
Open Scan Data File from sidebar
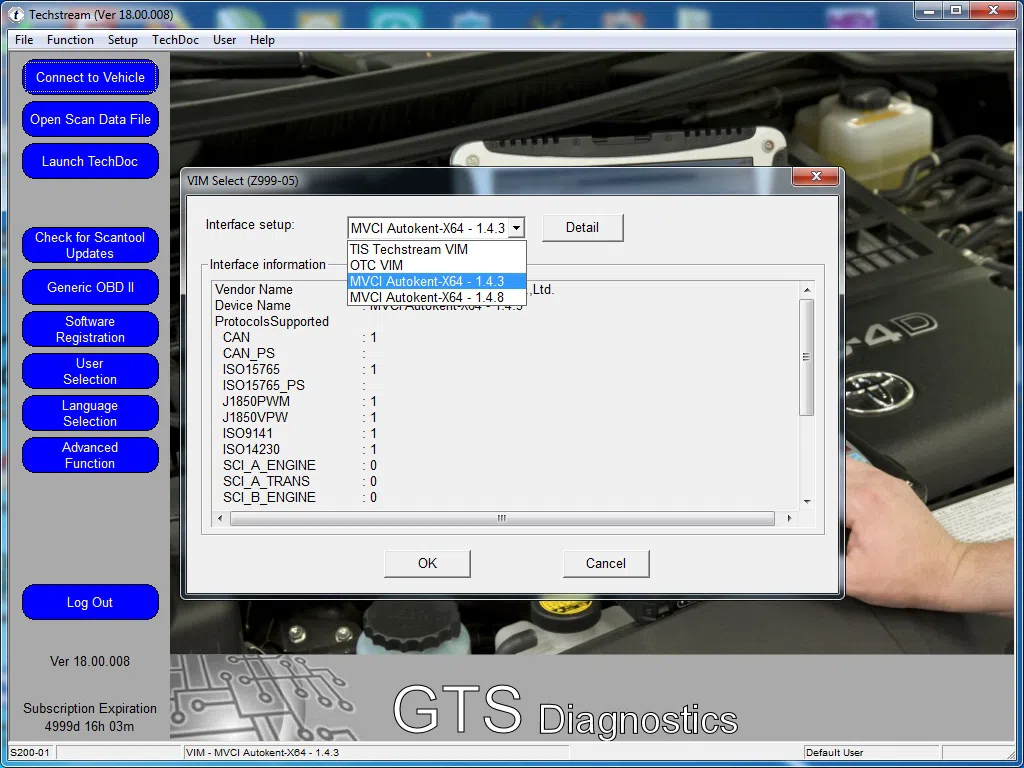[90, 120]
